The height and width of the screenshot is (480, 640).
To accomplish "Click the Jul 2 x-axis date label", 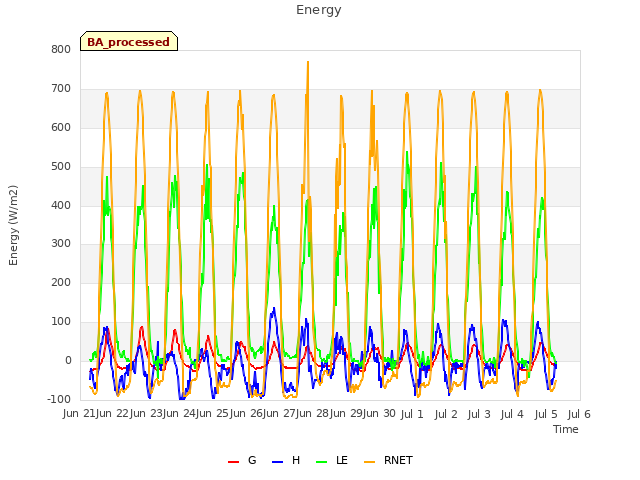I will tap(446, 414).
